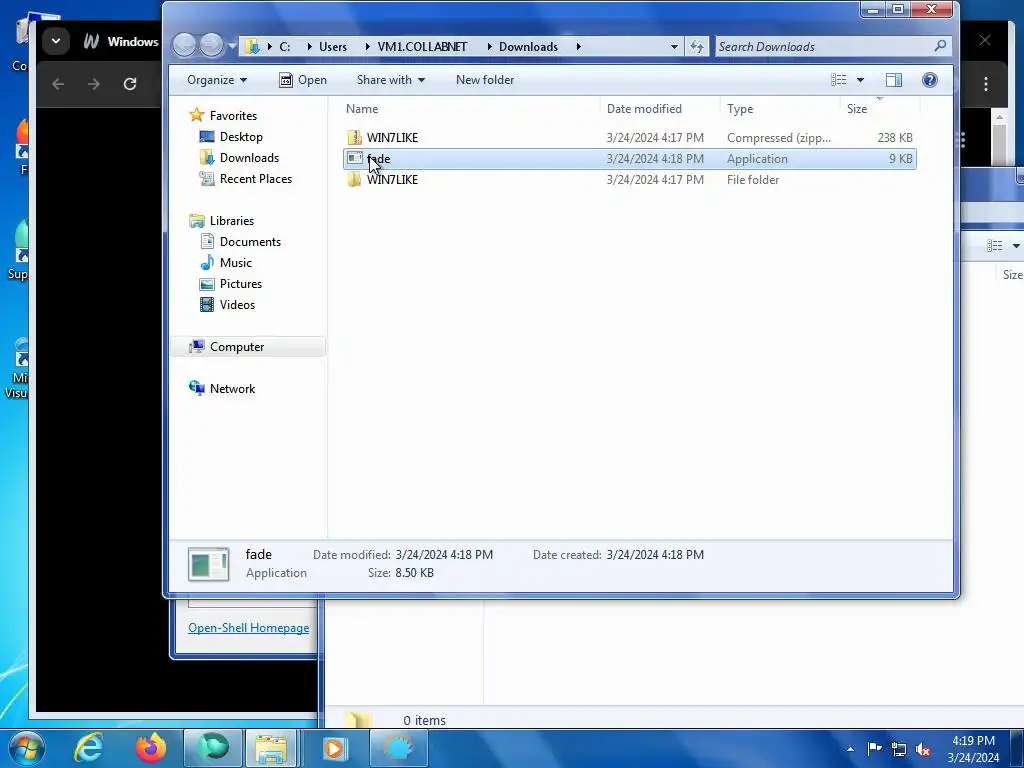Open the Windows Start button
The width and height of the screenshot is (1024, 768).
tap(26, 748)
